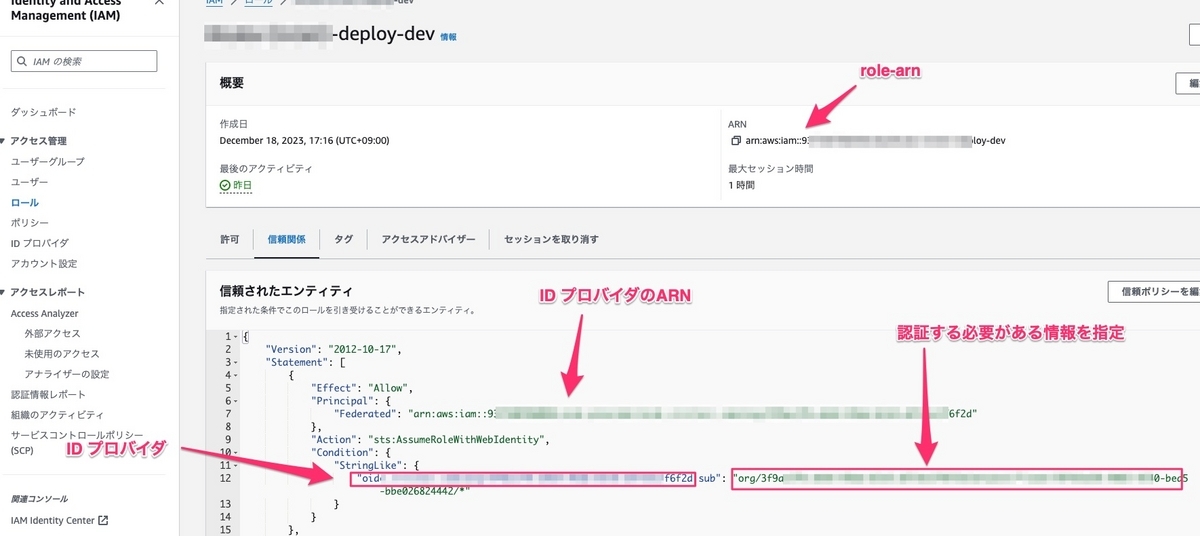Click the 1 時間 max session value

(x=742, y=185)
